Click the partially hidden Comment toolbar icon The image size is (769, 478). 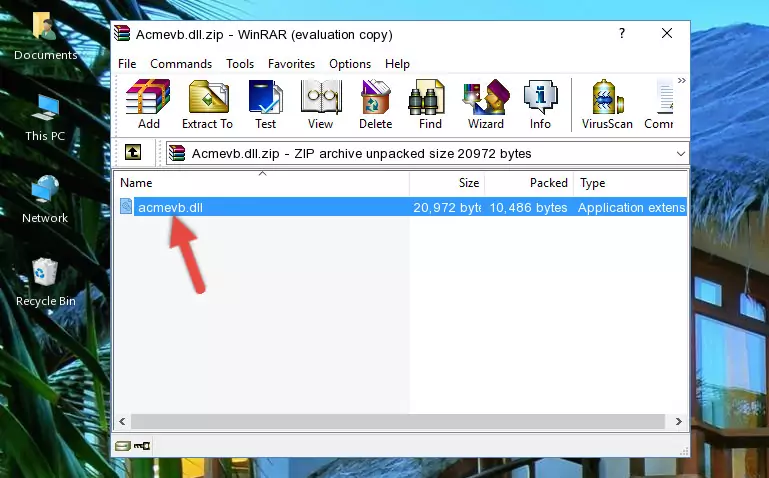(659, 104)
